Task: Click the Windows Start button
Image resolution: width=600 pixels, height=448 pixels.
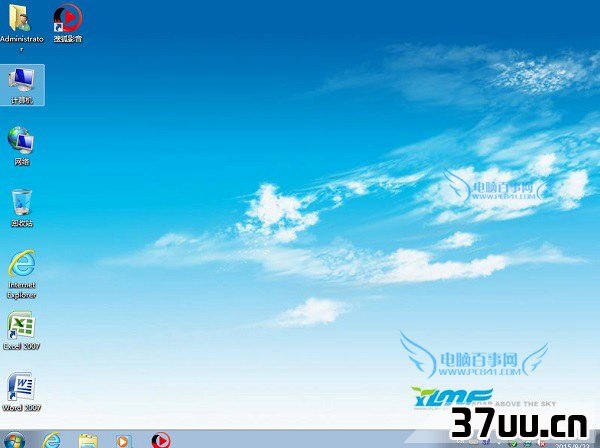Action: point(14,440)
